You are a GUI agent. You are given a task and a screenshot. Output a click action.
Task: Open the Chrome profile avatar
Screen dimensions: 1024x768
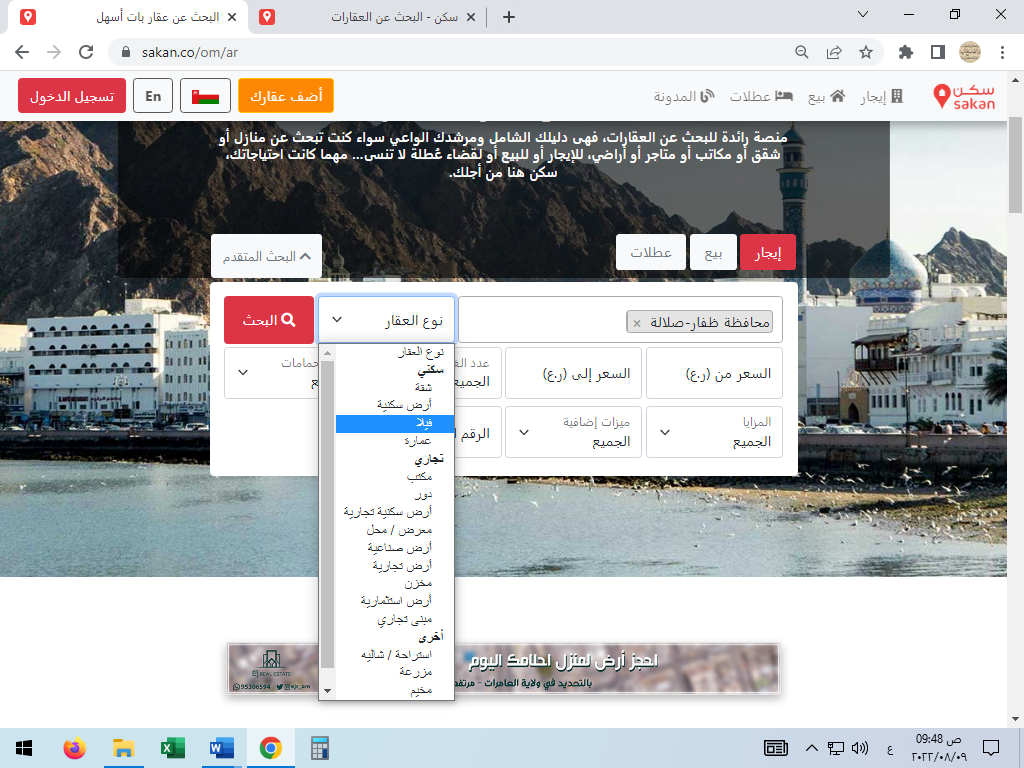(x=970, y=52)
